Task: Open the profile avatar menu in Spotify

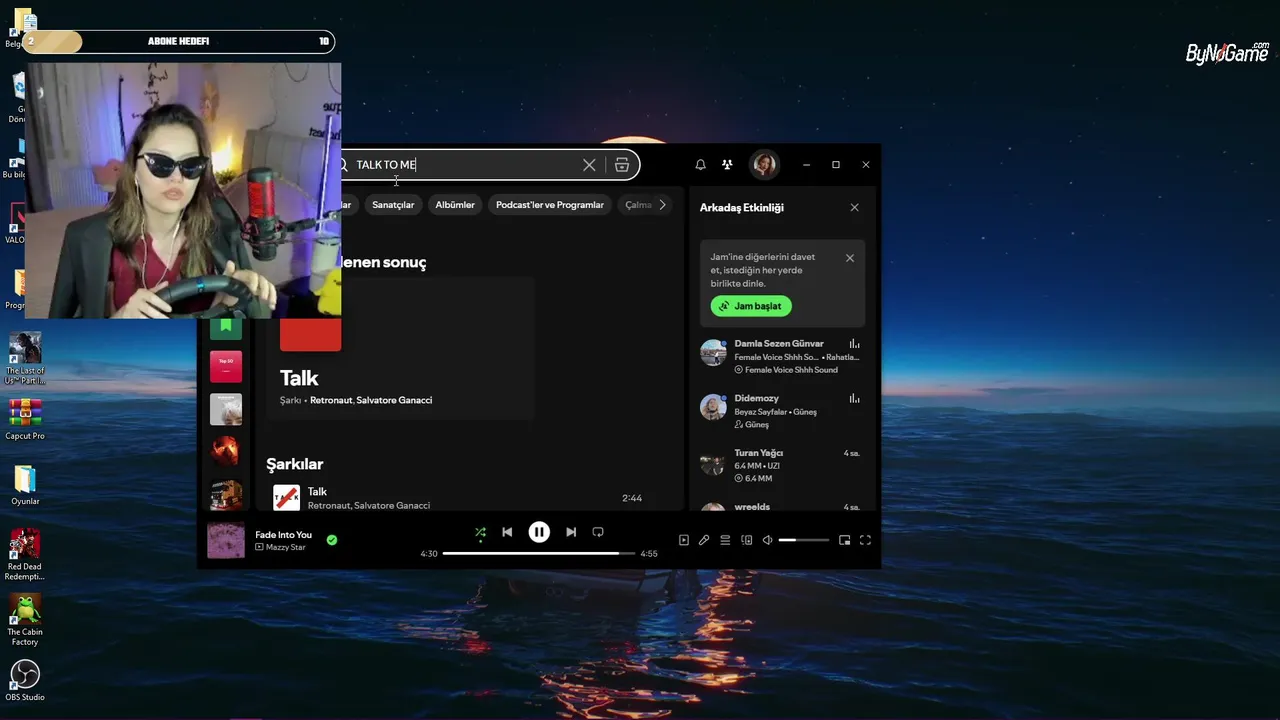Action: tap(764, 165)
